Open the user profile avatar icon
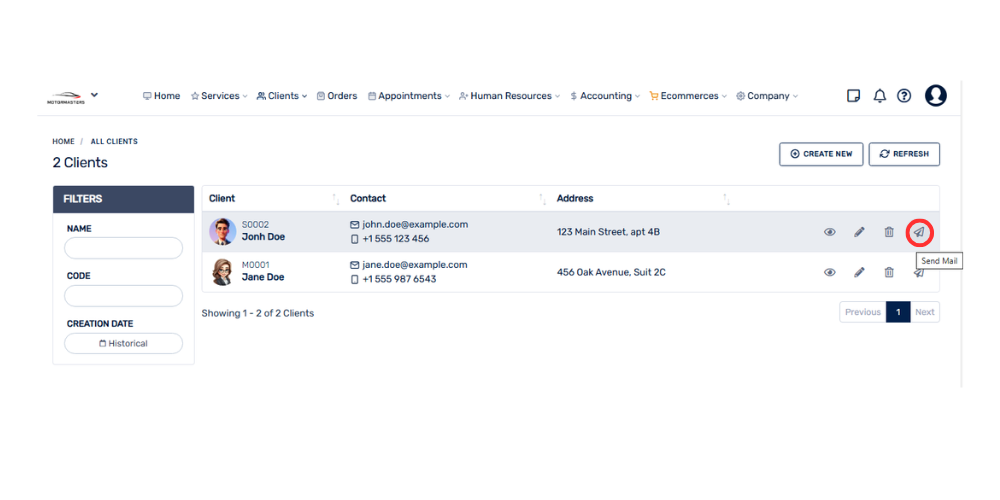Image resolution: width=1000 pixels, height=500 pixels. pos(936,96)
